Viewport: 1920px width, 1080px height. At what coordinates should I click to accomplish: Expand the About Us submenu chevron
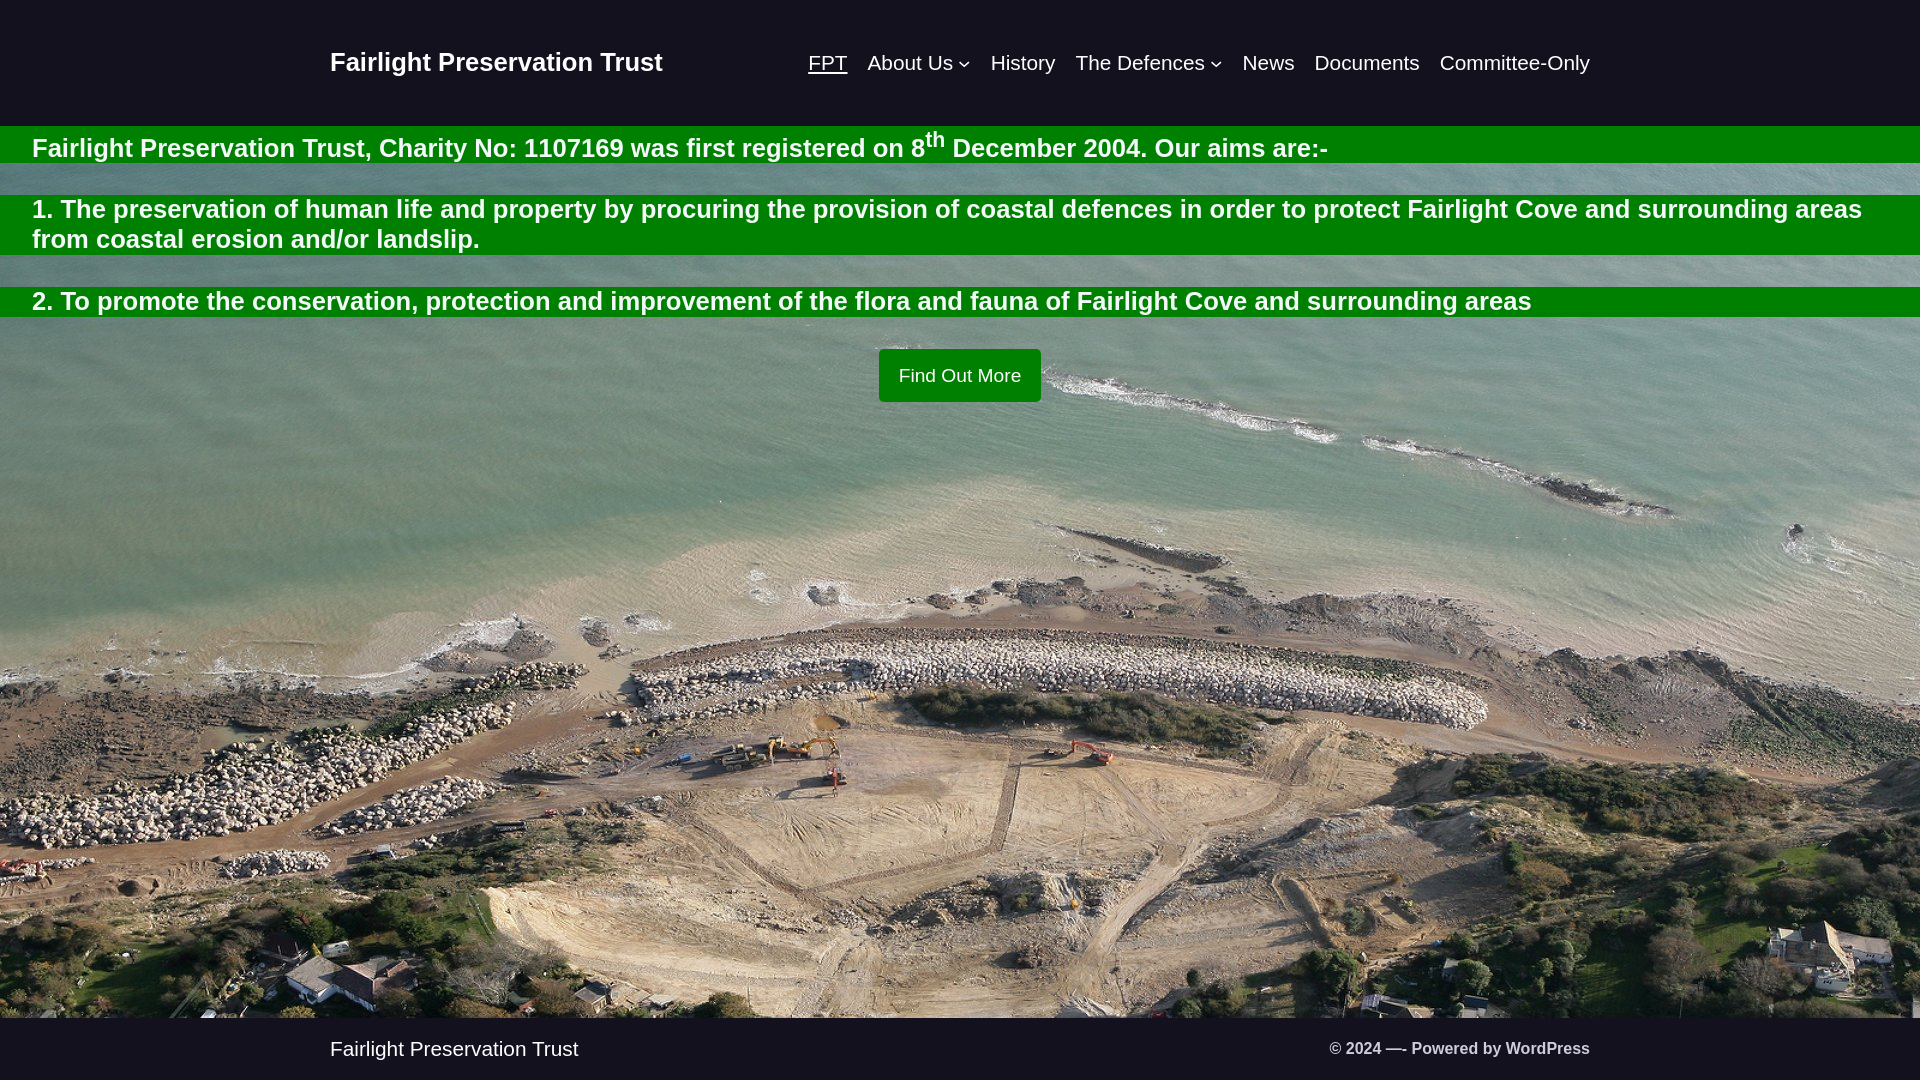tap(964, 64)
